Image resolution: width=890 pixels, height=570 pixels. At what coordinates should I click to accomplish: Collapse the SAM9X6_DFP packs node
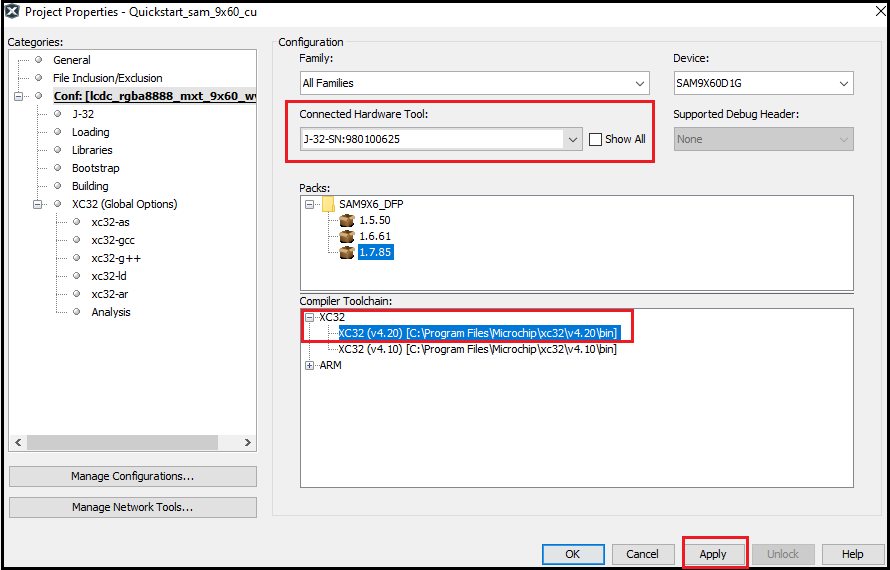click(x=309, y=204)
